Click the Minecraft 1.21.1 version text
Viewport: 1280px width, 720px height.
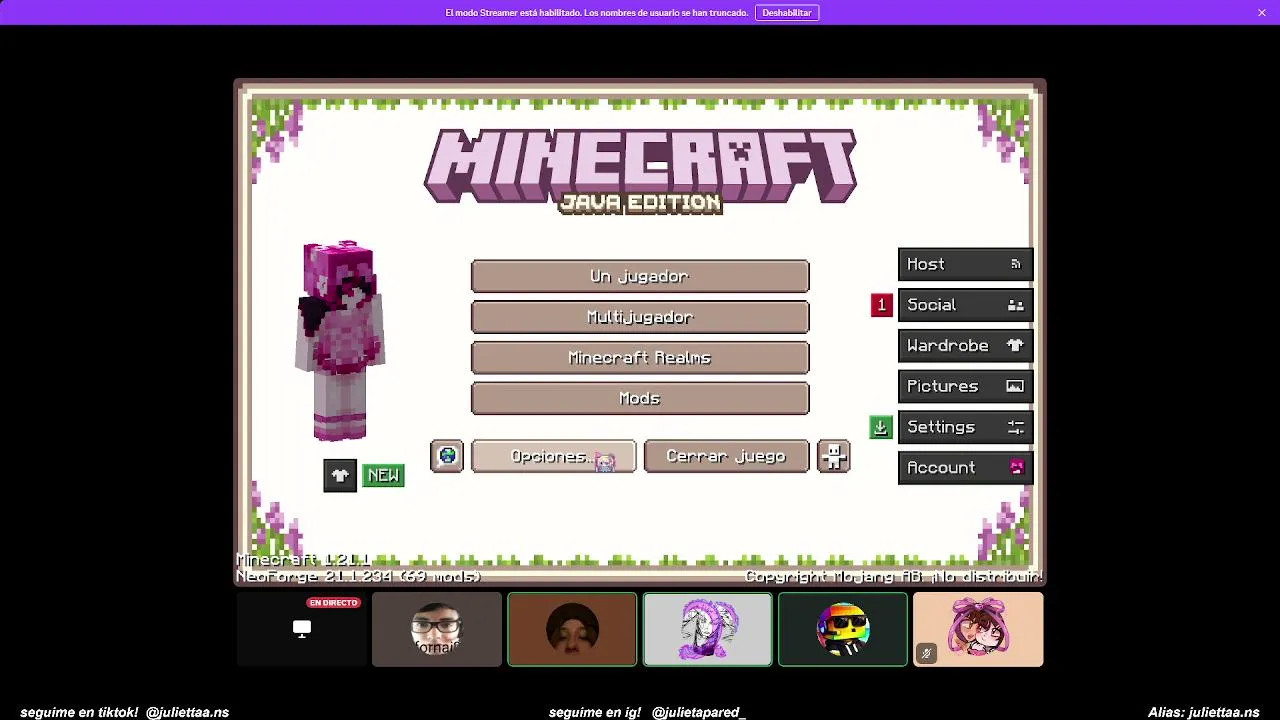303,560
